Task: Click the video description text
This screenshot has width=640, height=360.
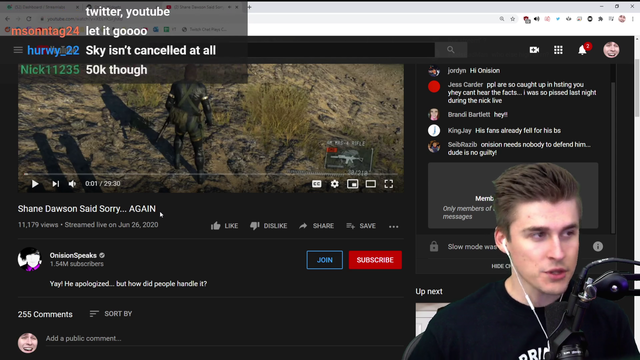Action: (128, 284)
